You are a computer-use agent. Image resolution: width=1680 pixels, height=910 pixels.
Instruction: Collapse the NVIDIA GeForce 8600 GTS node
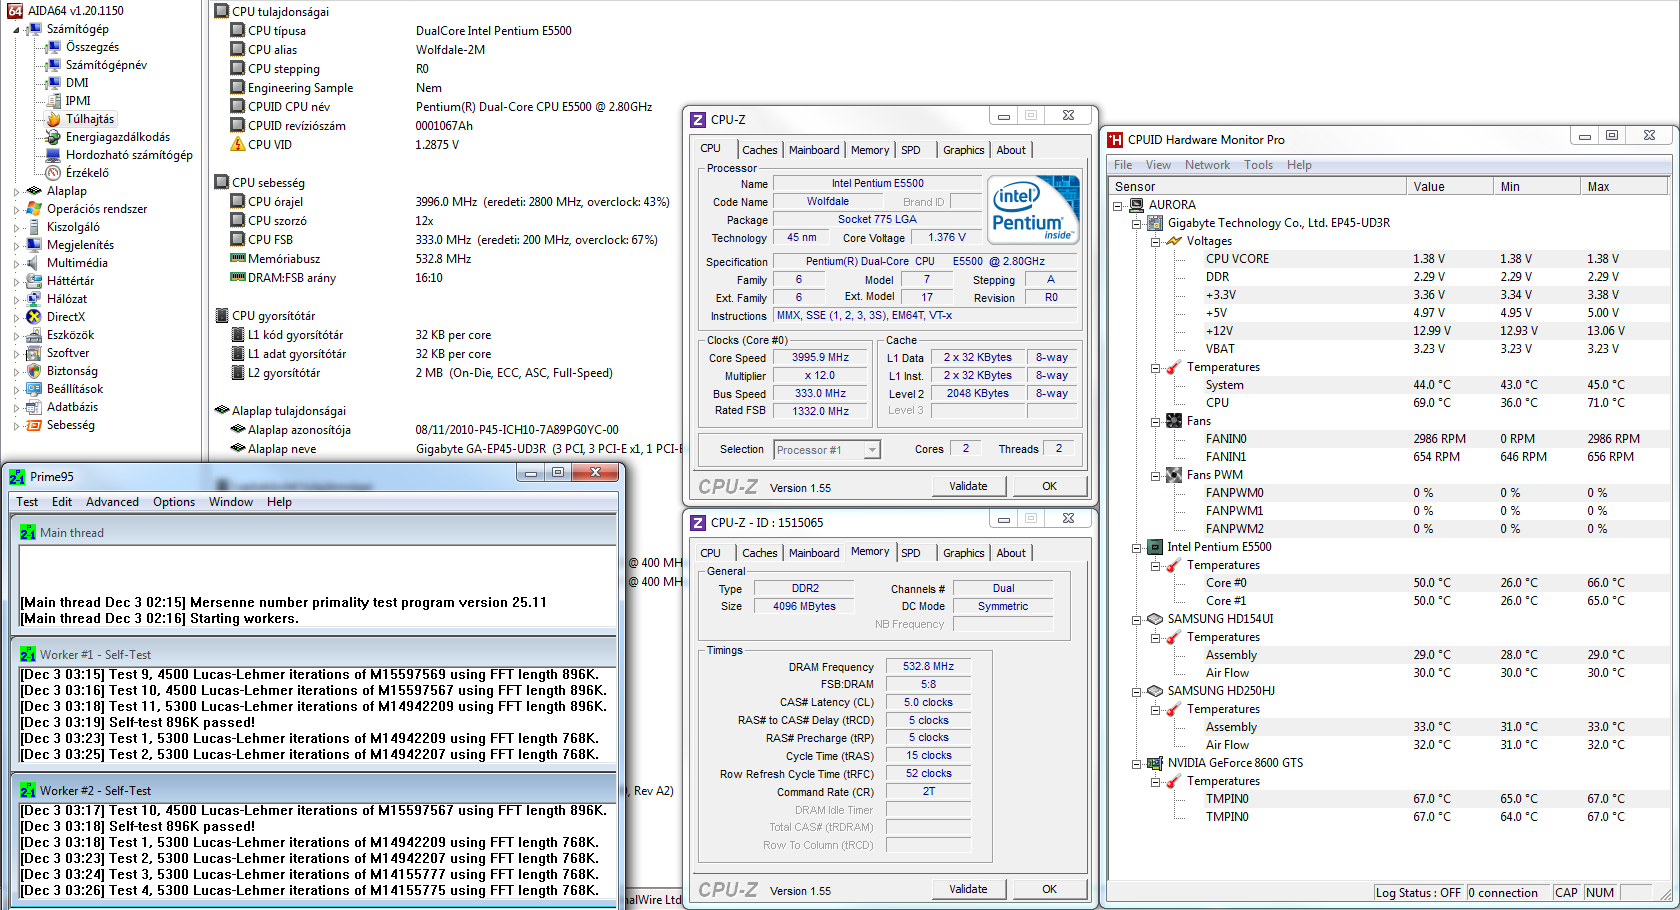pos(1137,764)
